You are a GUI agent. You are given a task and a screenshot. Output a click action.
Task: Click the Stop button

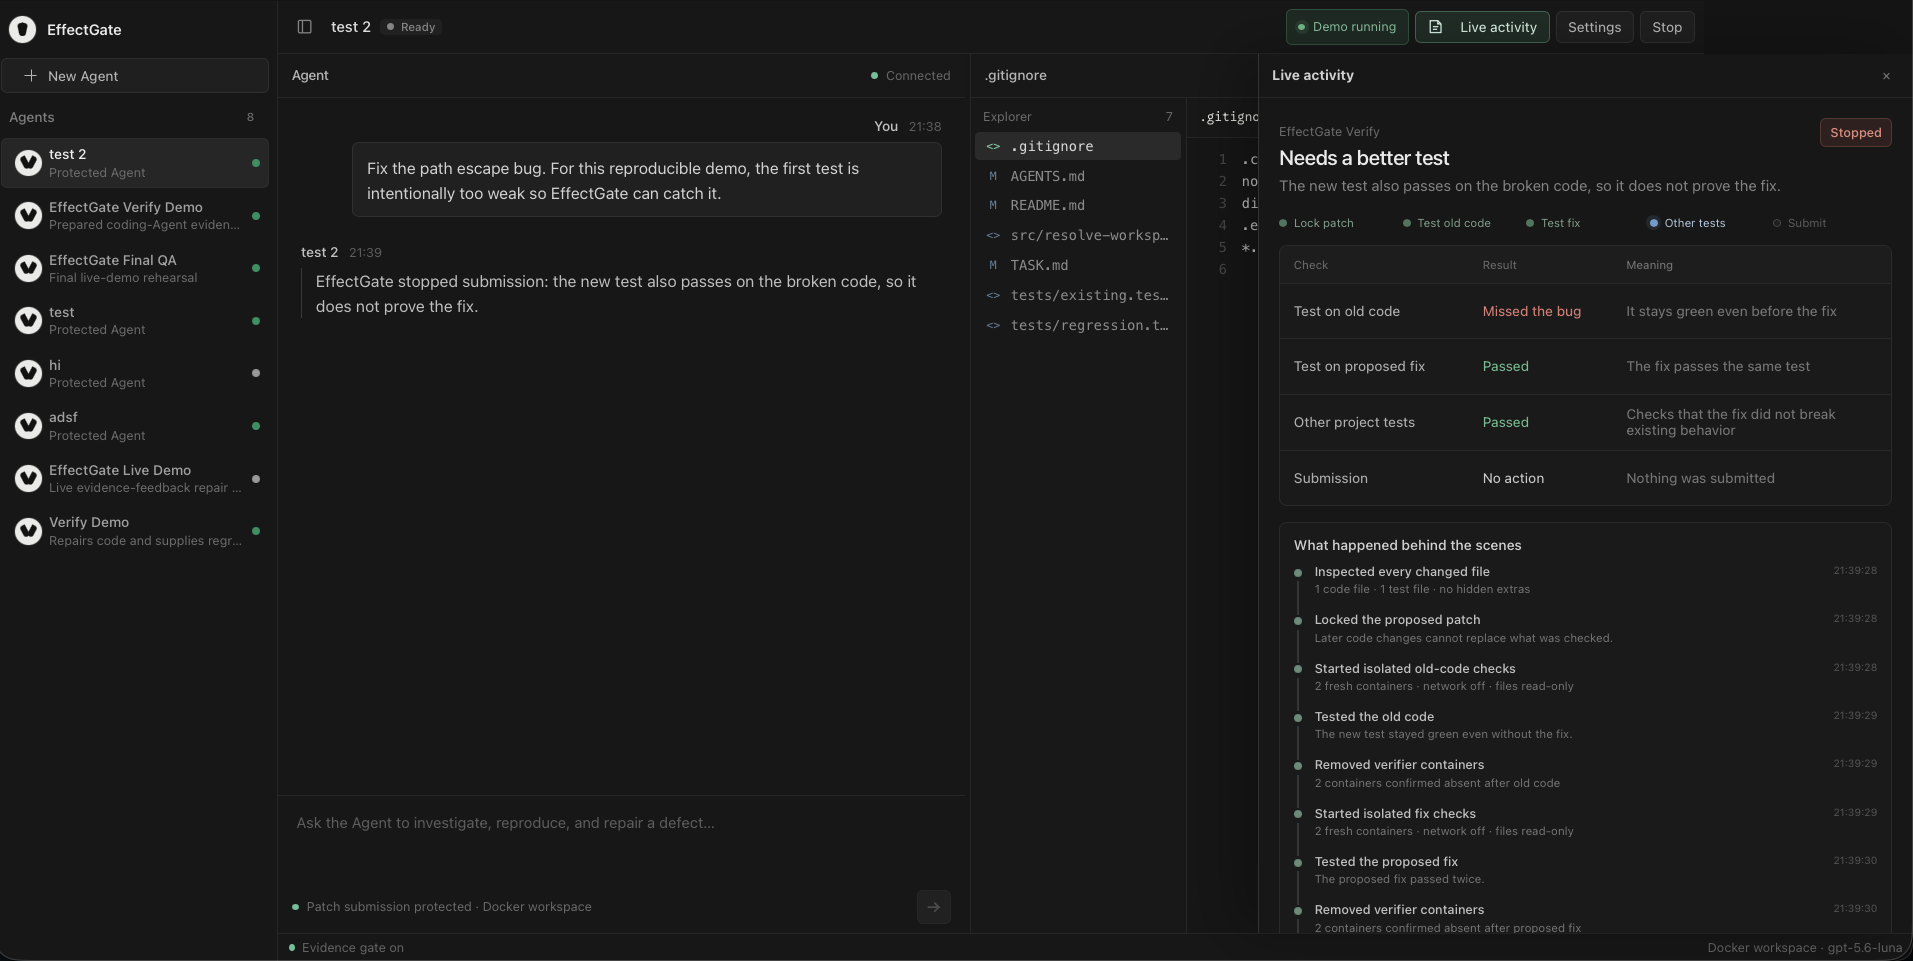click(1667, 27)
